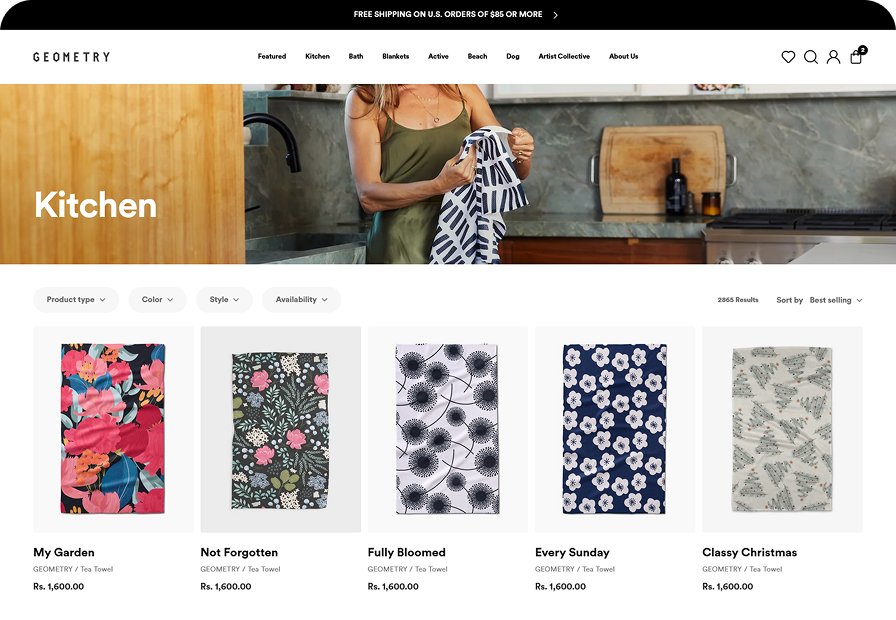This screenshot has height=620, width=896.
Task: Open the wishlist heart icon
Action: click(x=788, y=57)
